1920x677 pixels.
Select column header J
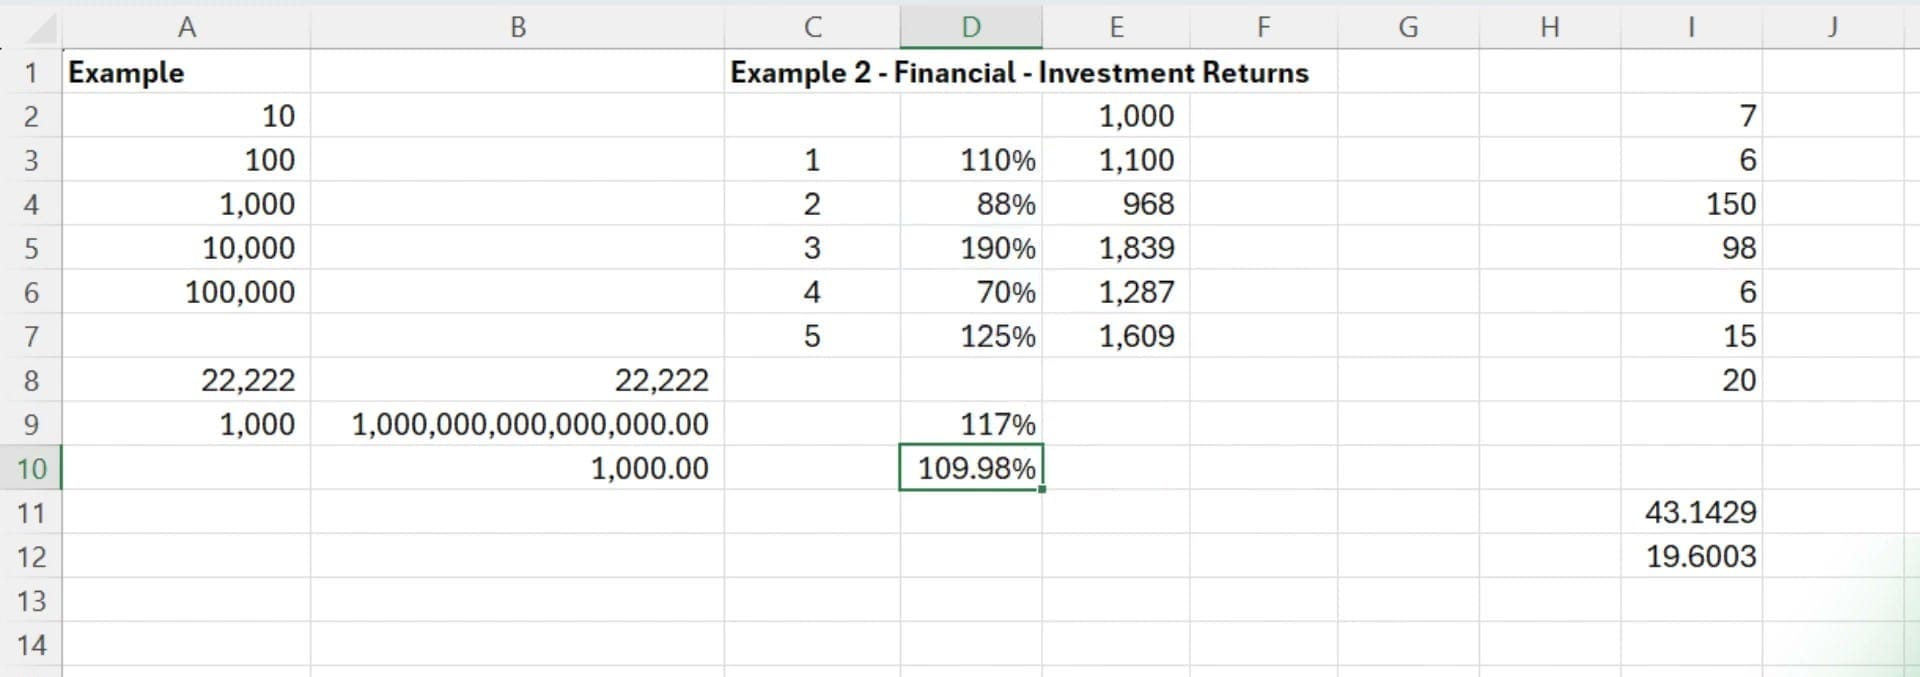(1833, 27)
